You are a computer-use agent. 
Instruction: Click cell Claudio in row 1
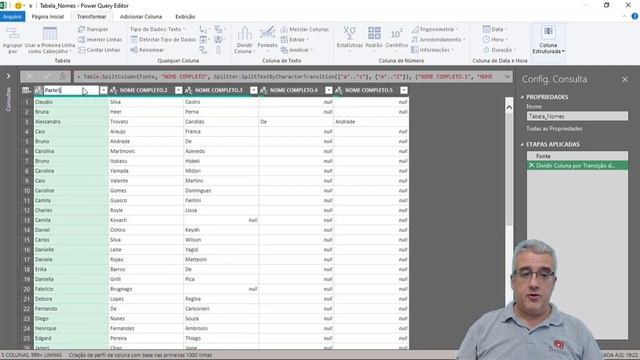[x=71, y=102]
